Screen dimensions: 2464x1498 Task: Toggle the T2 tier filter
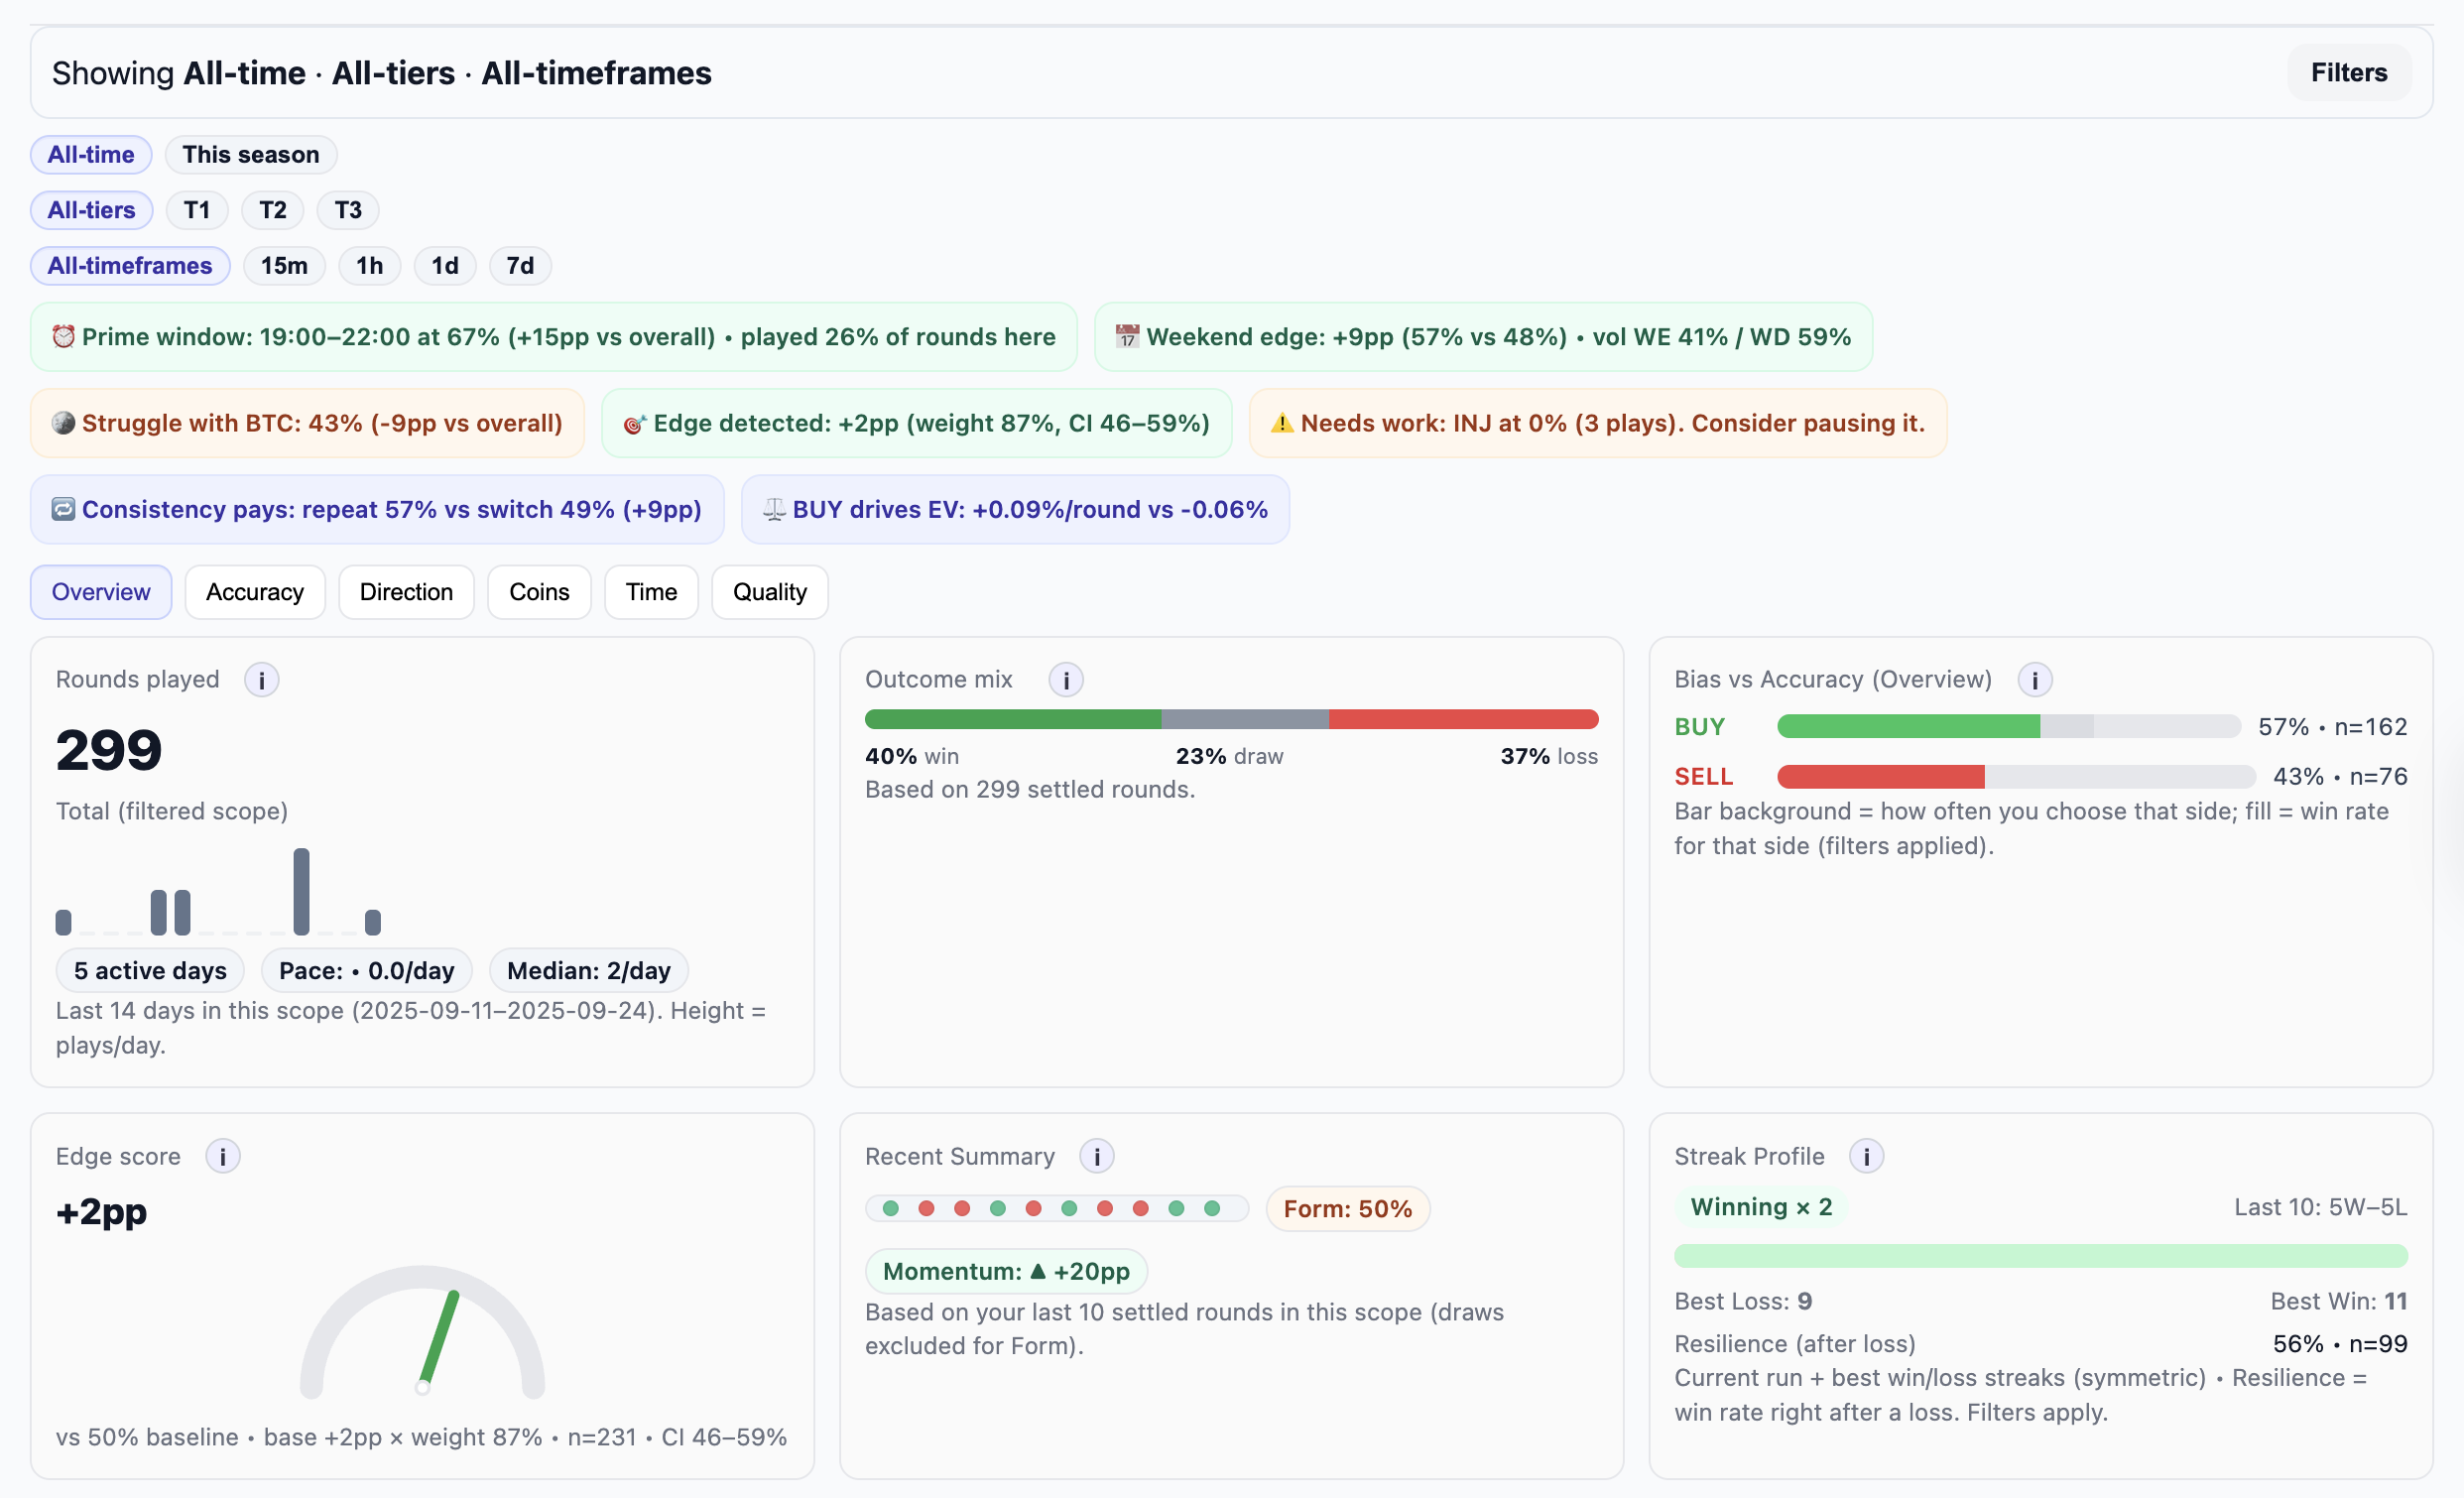(272, 210)
